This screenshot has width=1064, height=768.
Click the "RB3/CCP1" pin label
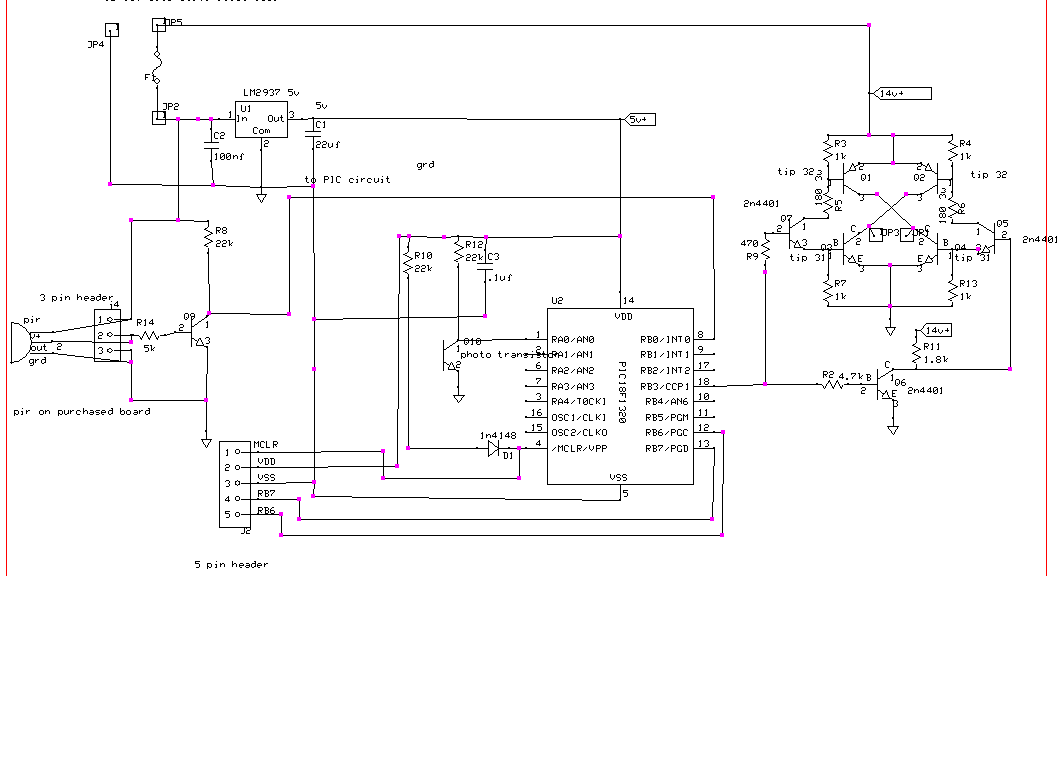665,387
